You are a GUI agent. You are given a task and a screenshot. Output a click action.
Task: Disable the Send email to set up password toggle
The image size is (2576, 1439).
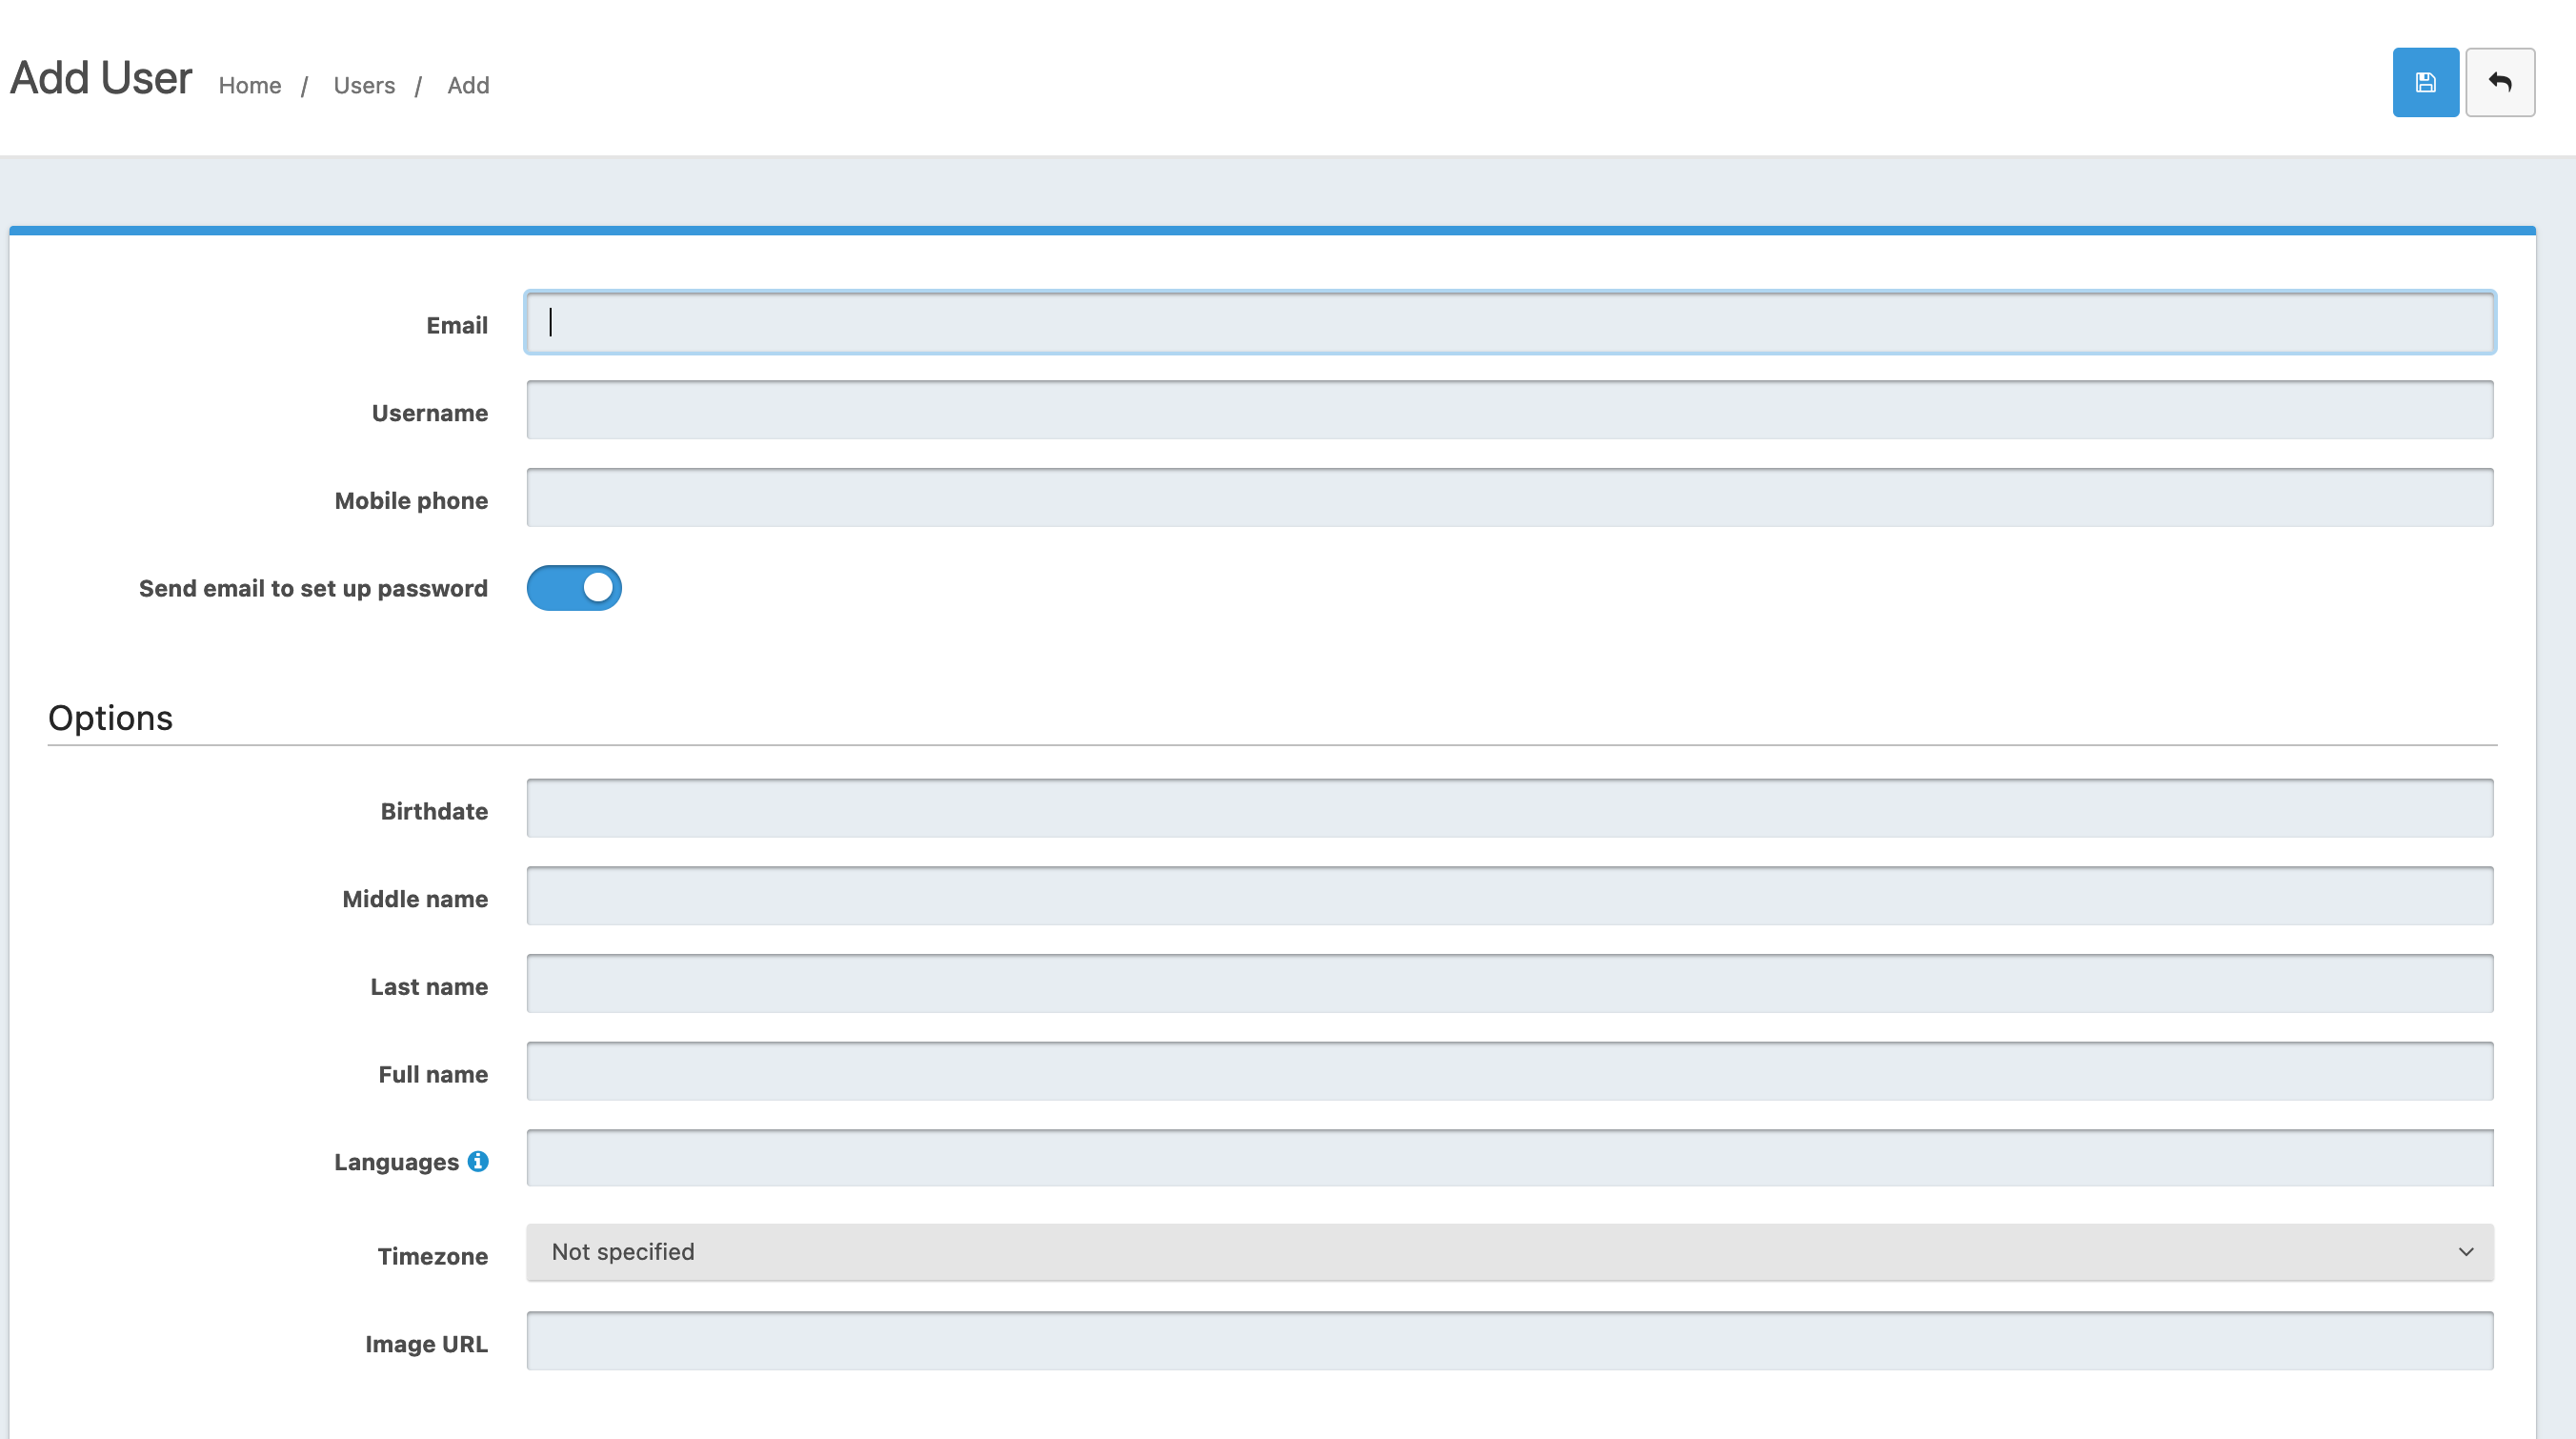tap(574, 588)
